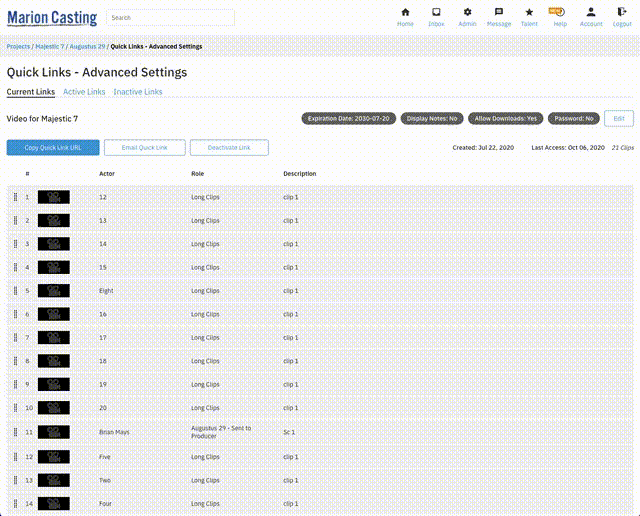Click the Marion Casting logo

click(x=52, y=18)
